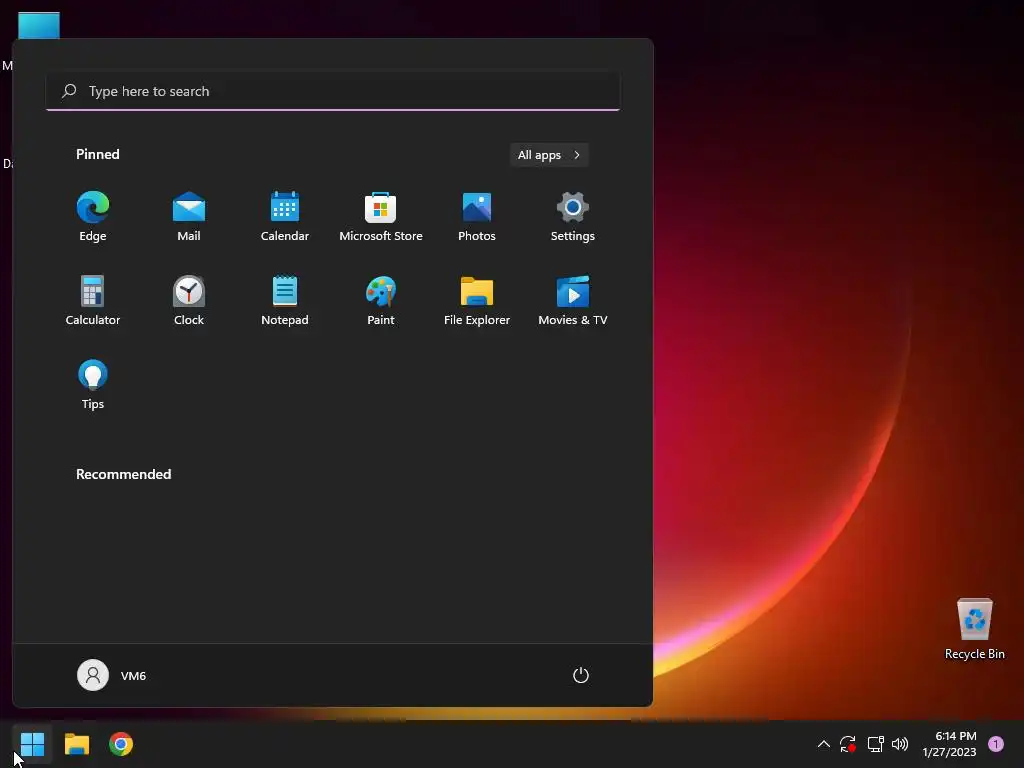1024x768 pixels.
Task: Open File Explorer from the taskbar
Action: (76, 744)
